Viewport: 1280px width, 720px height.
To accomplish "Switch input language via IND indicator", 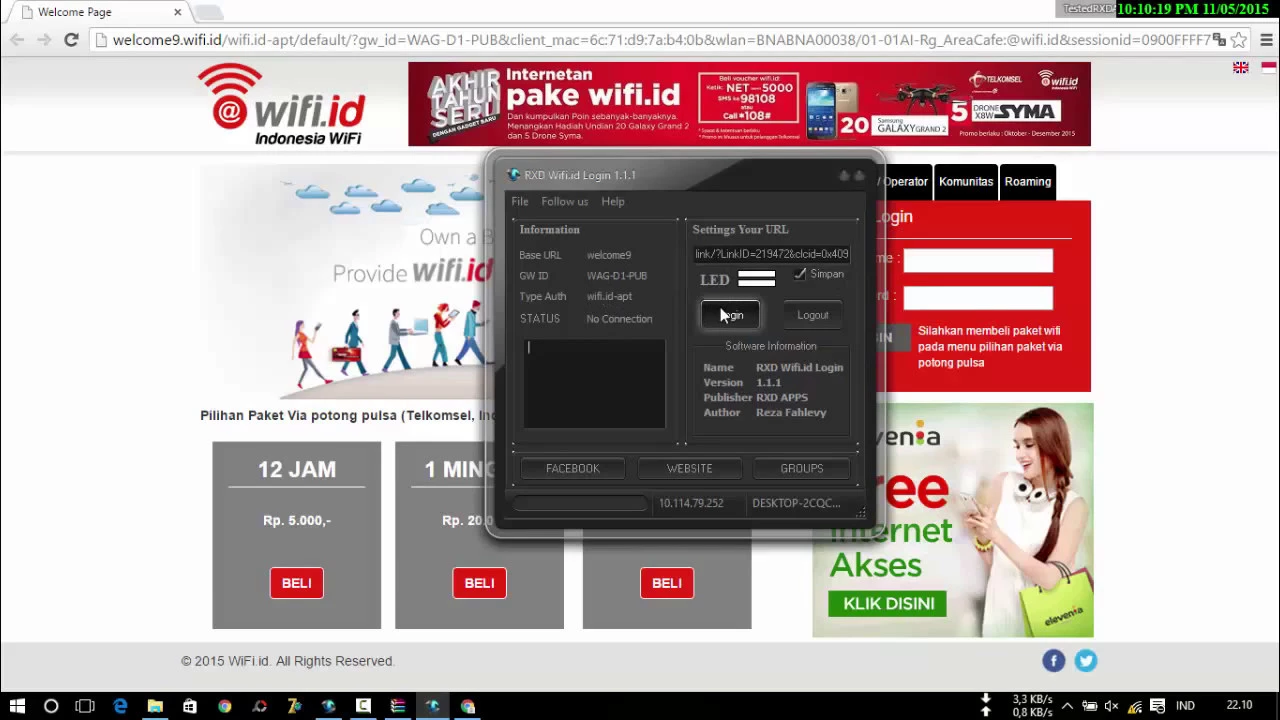I will click(1185, 706).
